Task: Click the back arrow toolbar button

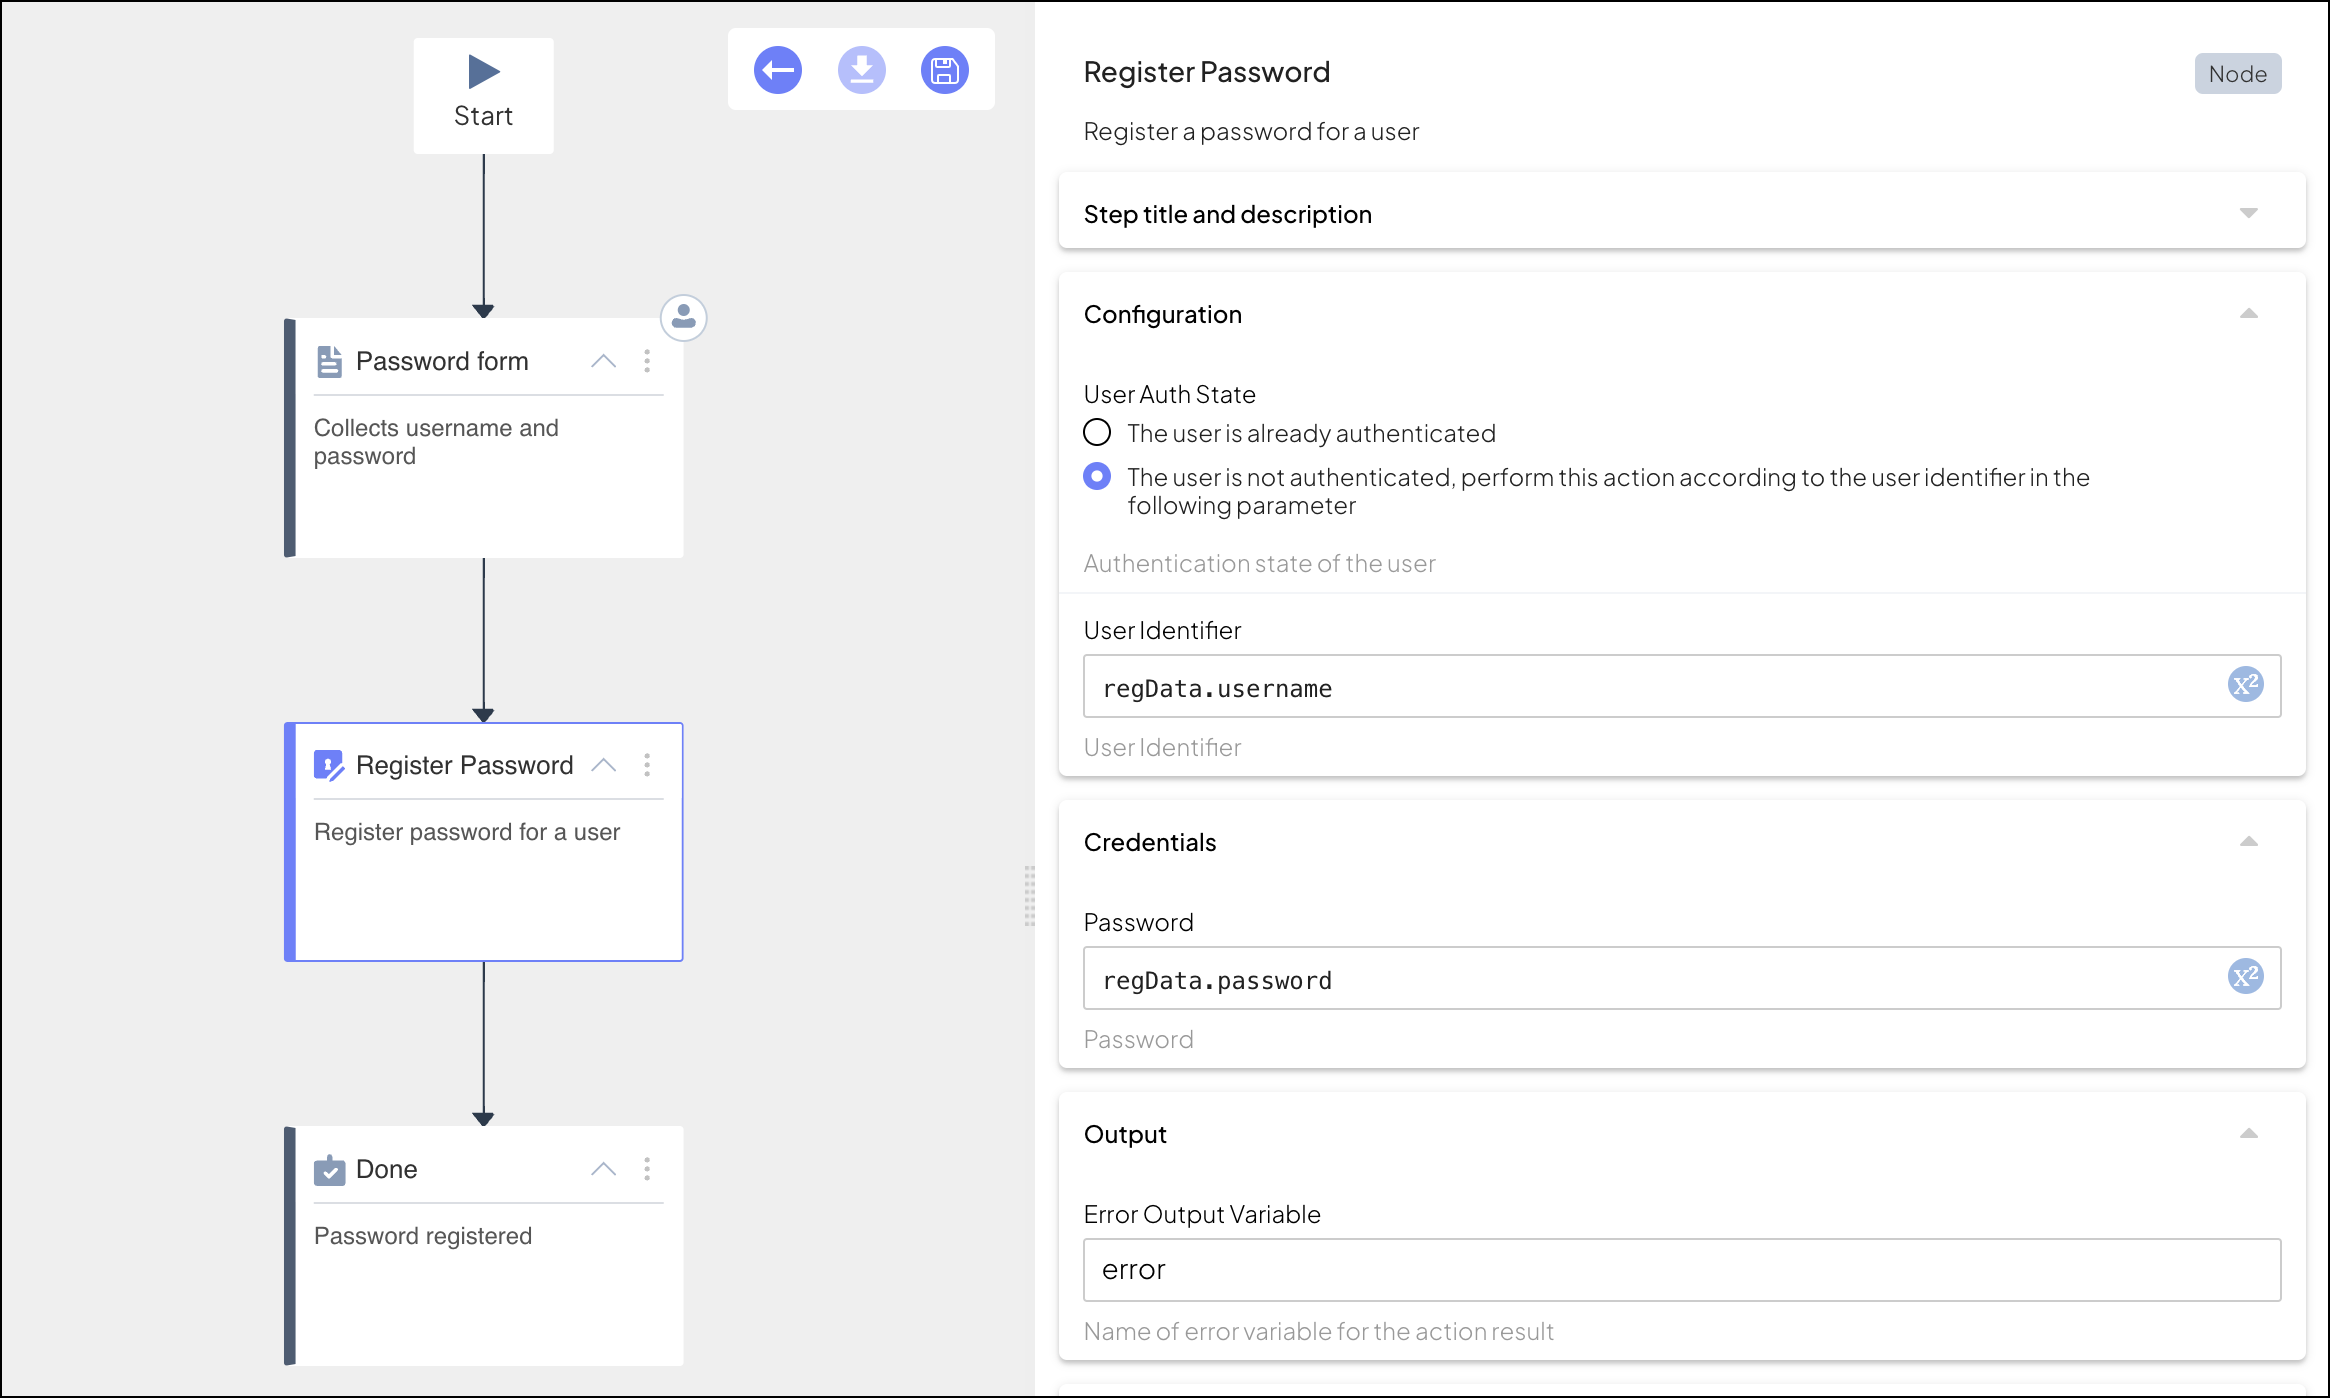Action: point(777,70)
